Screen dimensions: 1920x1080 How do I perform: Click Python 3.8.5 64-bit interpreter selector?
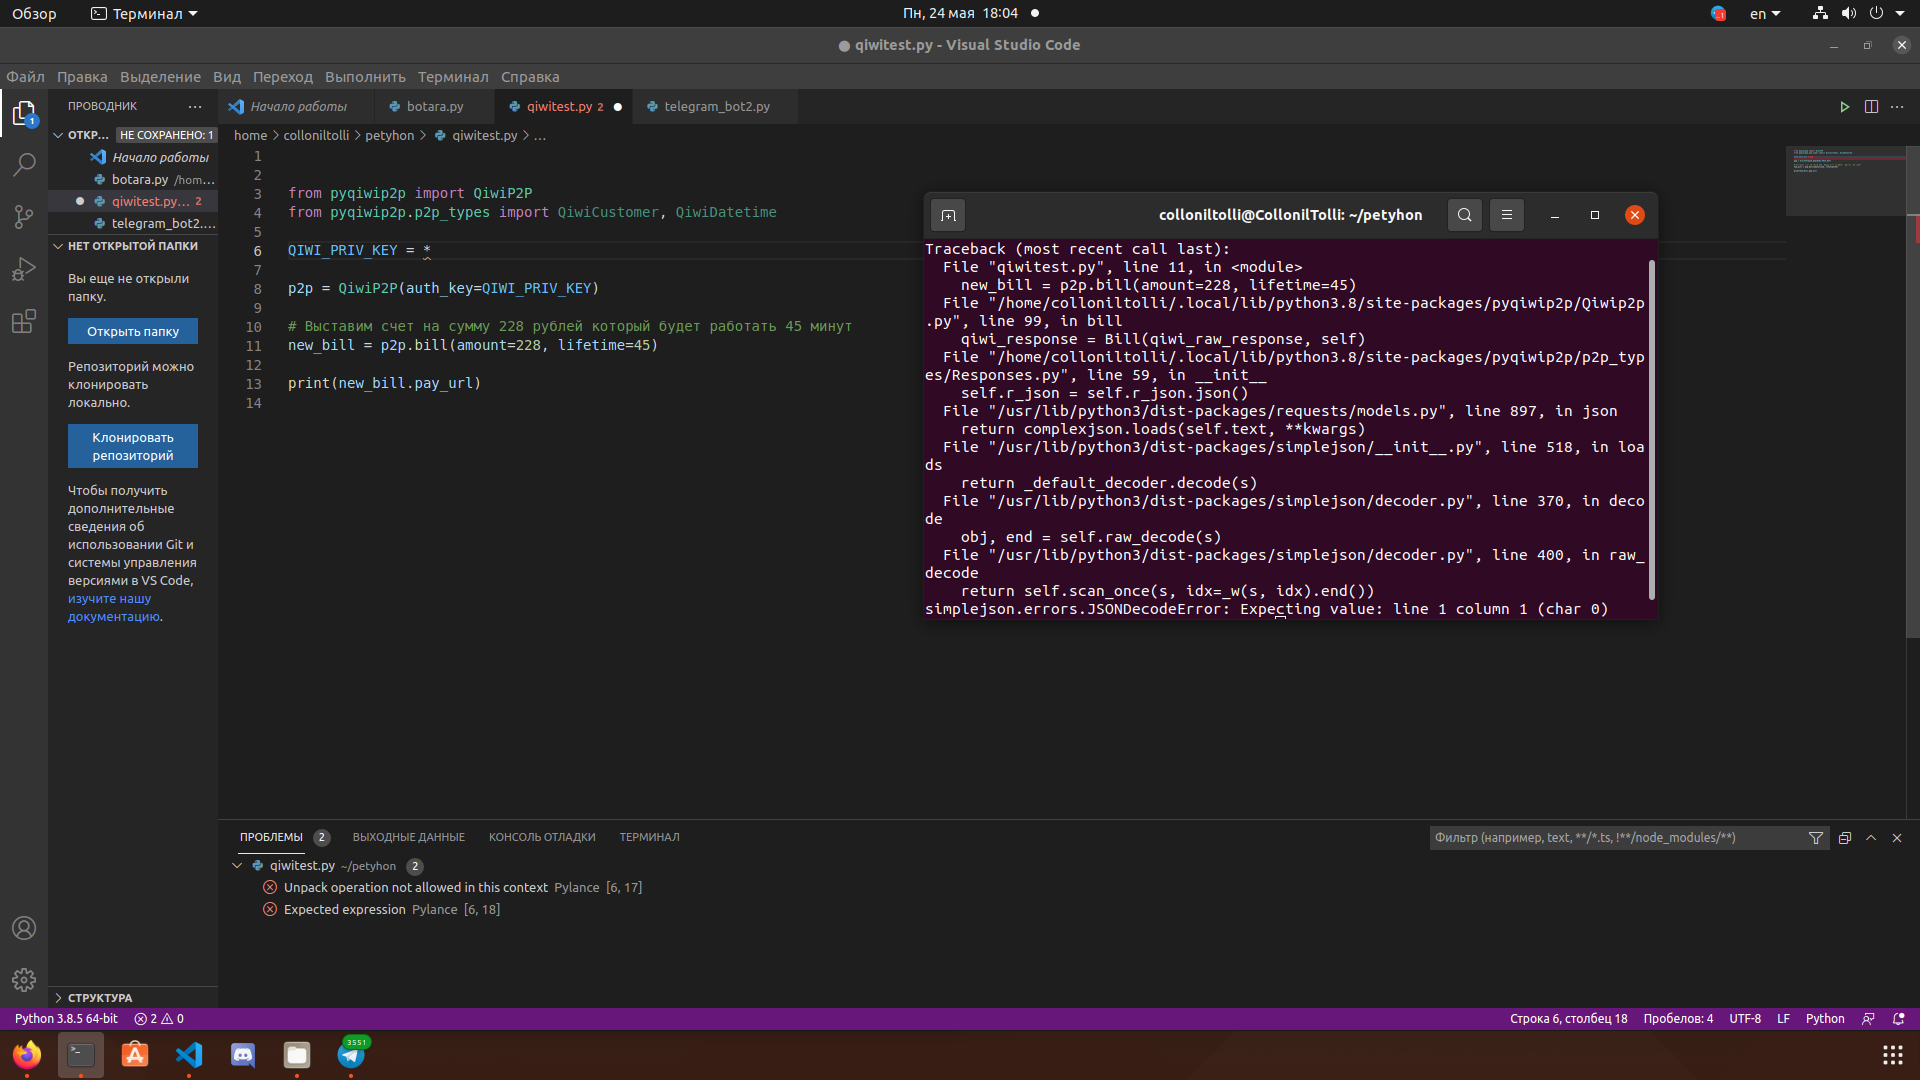[66, 1019]
